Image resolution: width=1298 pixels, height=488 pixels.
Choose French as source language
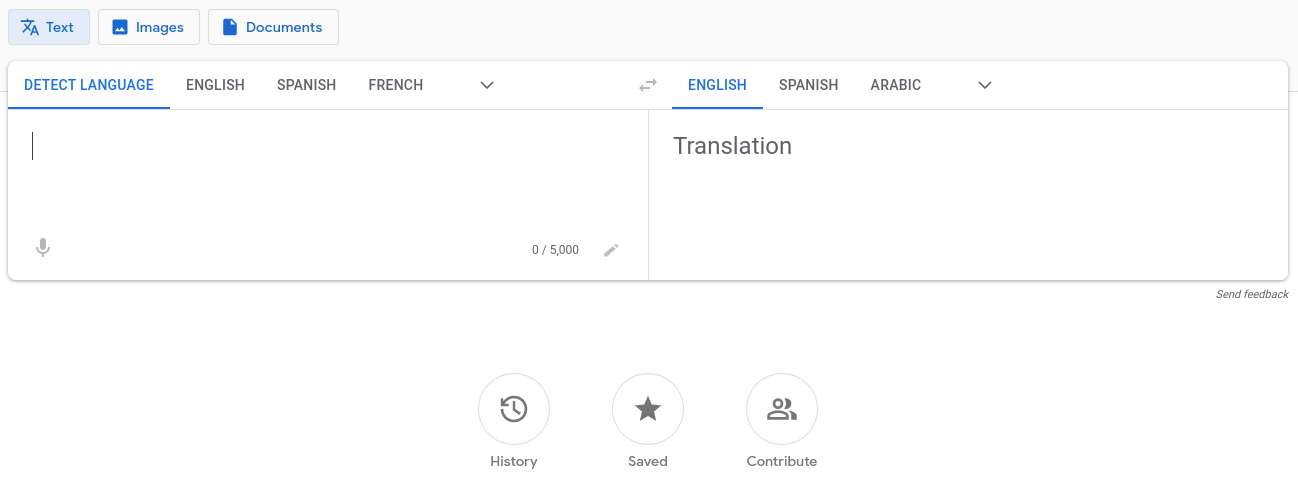tap(396, 85)
